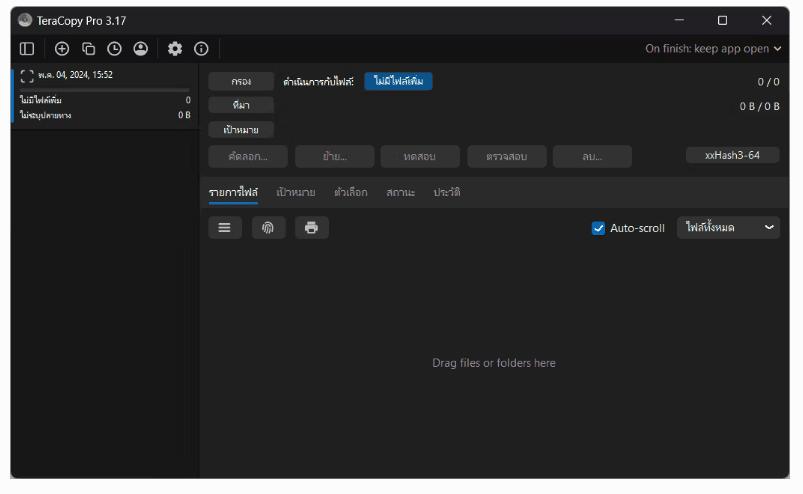Open the hamburger list menu button

224,228
